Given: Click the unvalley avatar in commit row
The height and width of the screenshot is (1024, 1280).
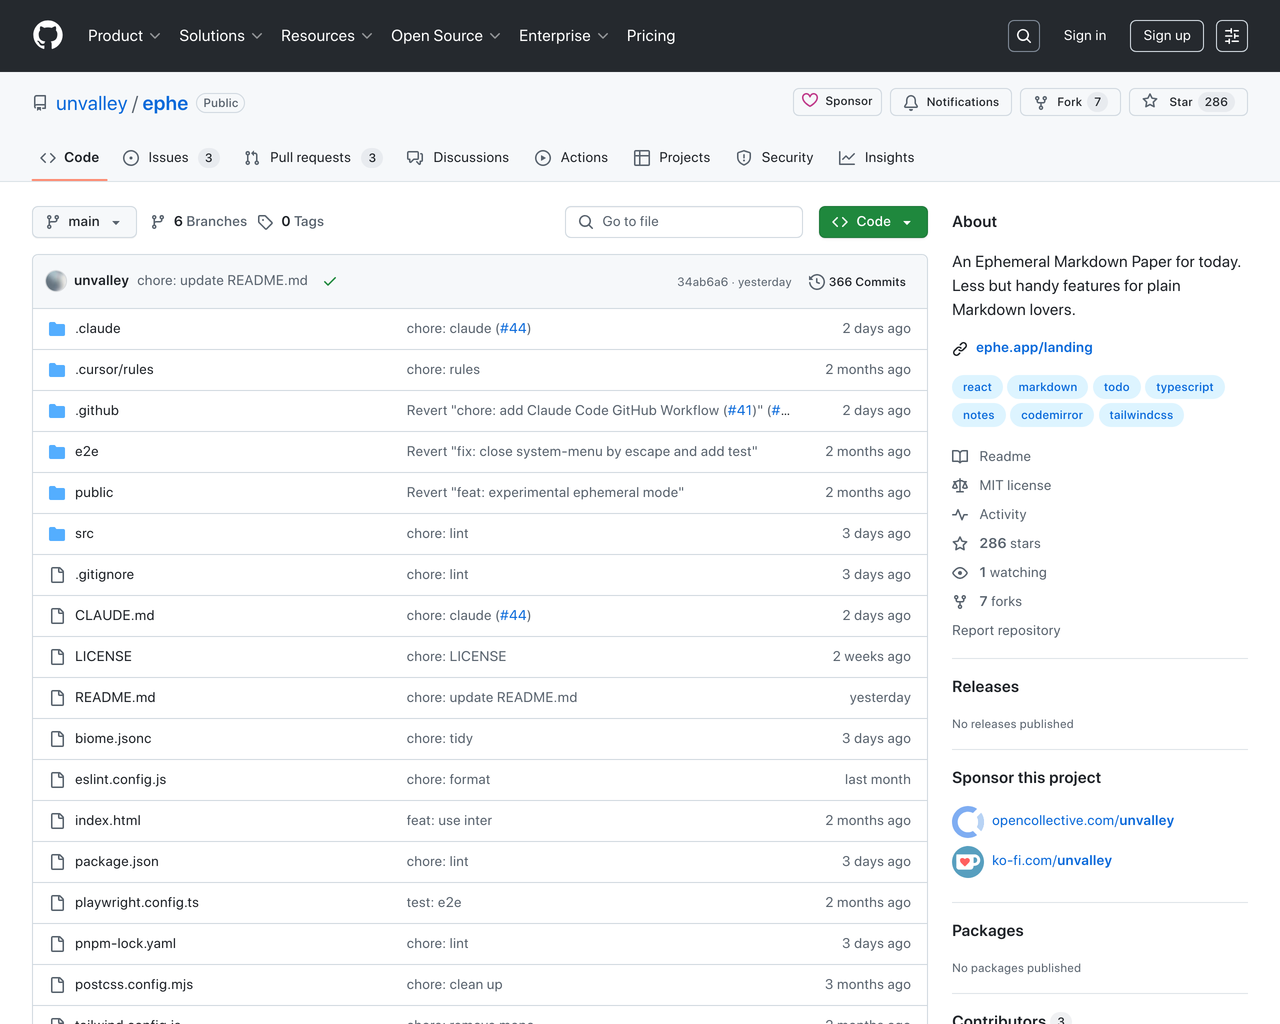Looking at the screenshot, I should (x=57, y=281).
